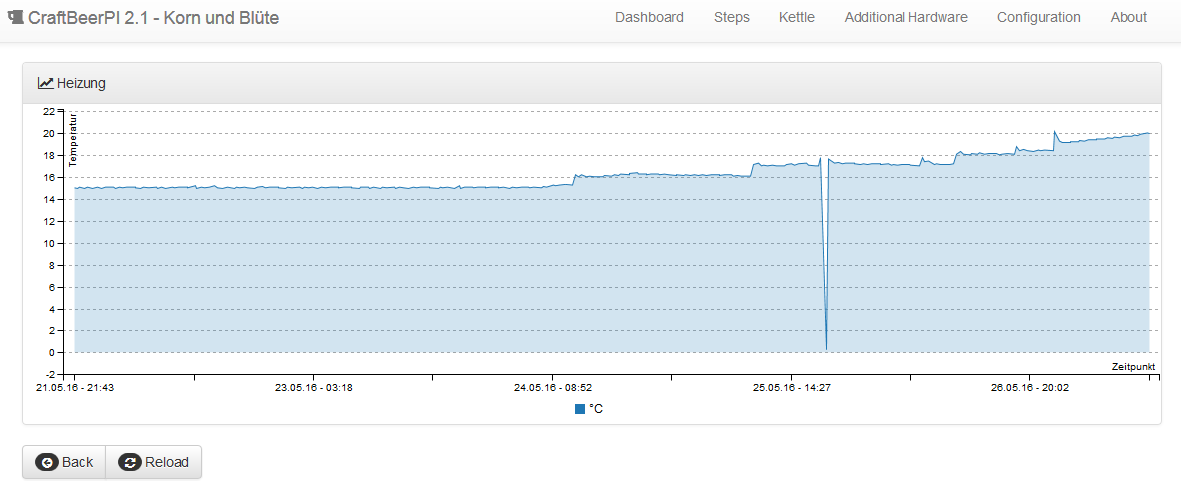Show the About page
This screenshot has width=1181, height=490.
1128,17
